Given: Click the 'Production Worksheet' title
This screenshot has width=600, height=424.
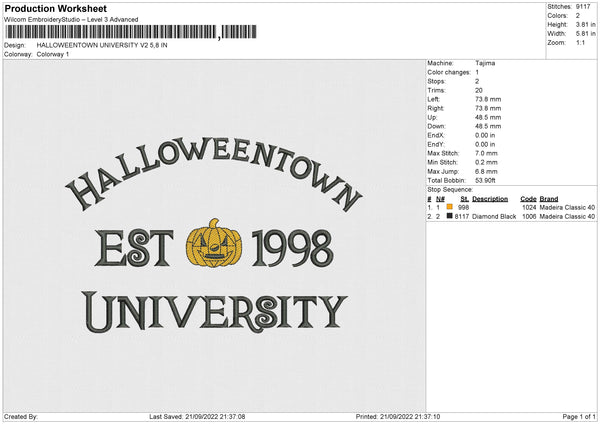Looking at the screenshot, I should click(55, 8).
